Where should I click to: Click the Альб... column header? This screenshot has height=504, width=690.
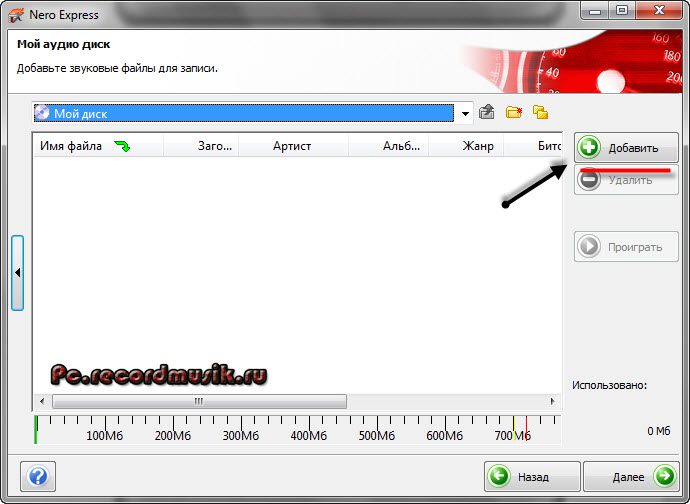pyautogui.click(x=389, y=146)
